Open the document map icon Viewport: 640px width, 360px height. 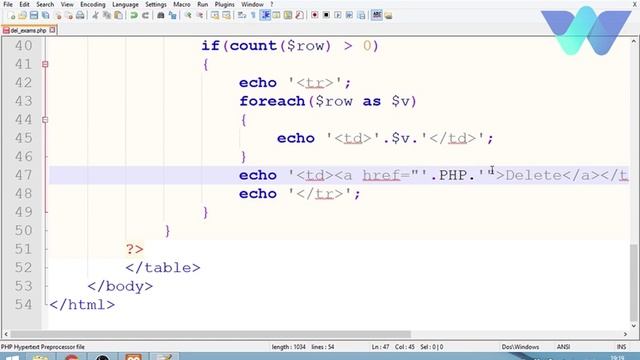[288, 16]
